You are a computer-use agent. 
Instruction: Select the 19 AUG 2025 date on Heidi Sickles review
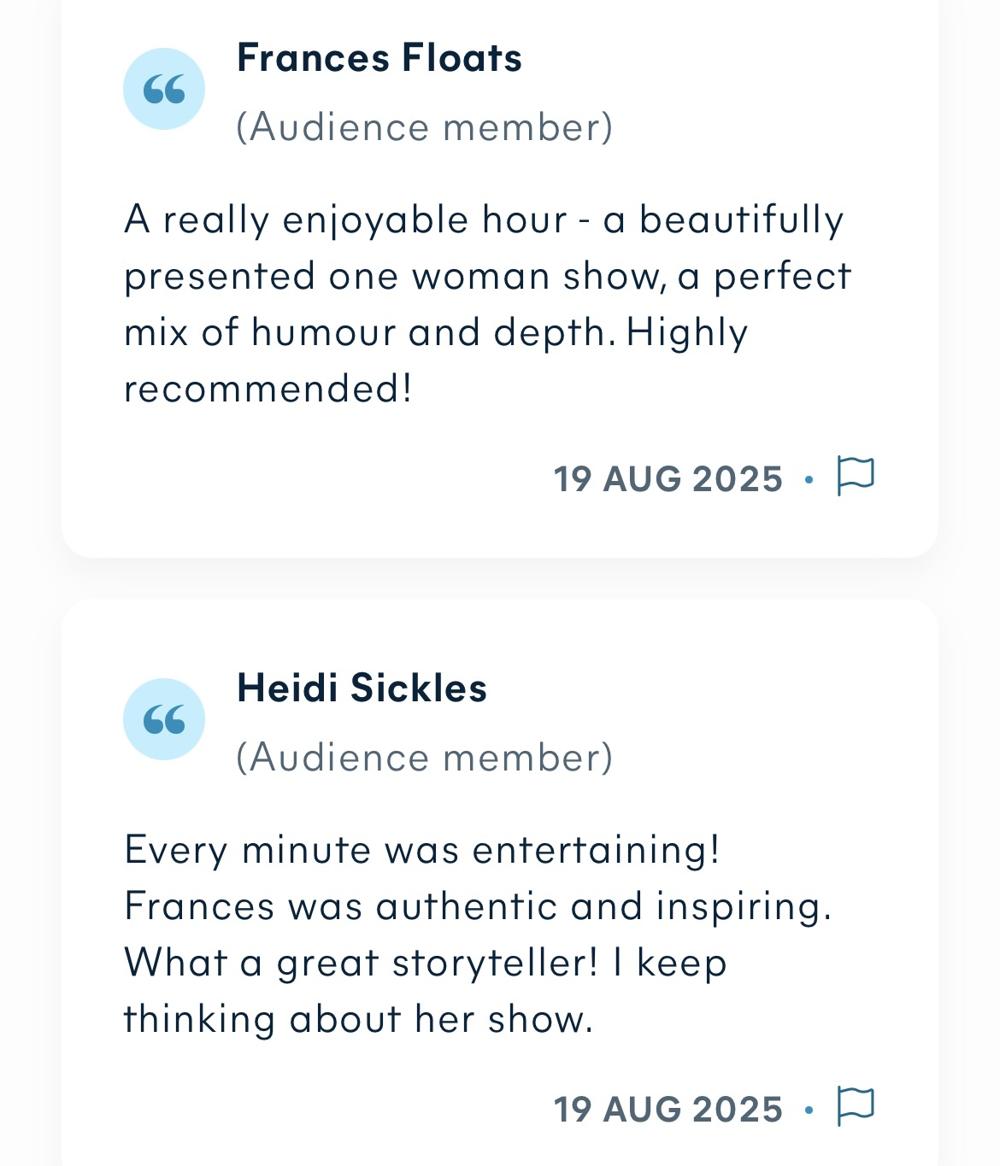pyautogui.click(x=668, y=1109)
